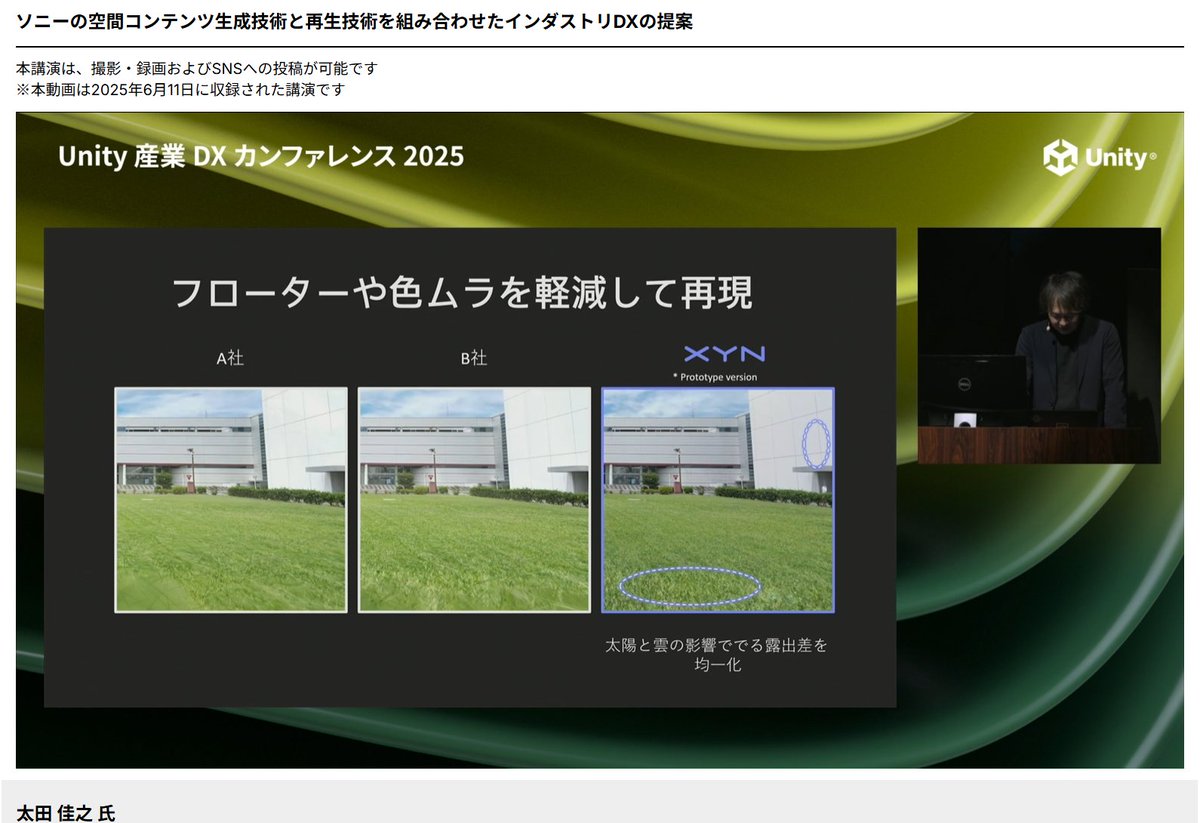Toggle the B社 comparison image selection
Viewport: 1200px width, 823px height.
pos(474,499)
